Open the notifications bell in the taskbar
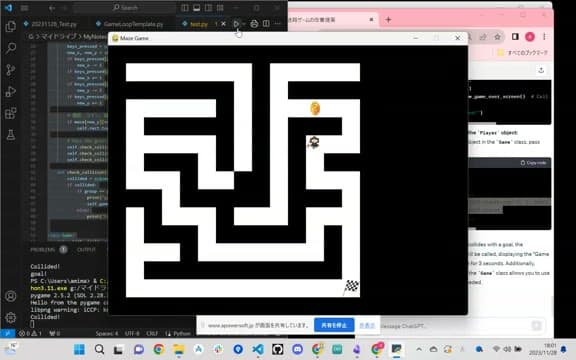This screenshot has height=360, width=576. [564, 349]
